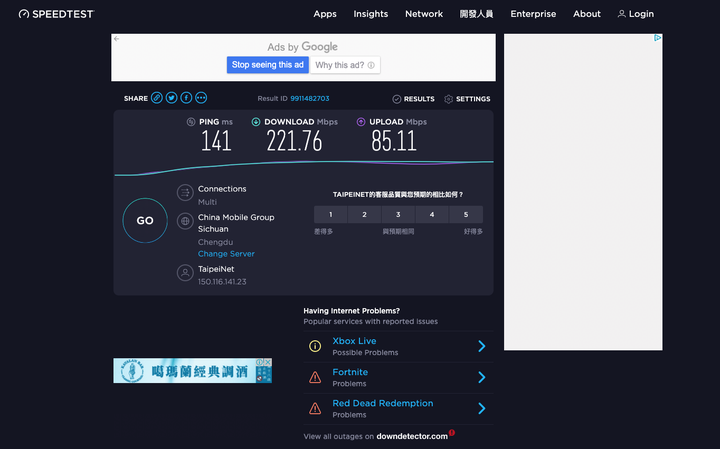Screen dimensions: 720x449
Task: Close the whisky banner ad
Action: [x=268, y=362]
